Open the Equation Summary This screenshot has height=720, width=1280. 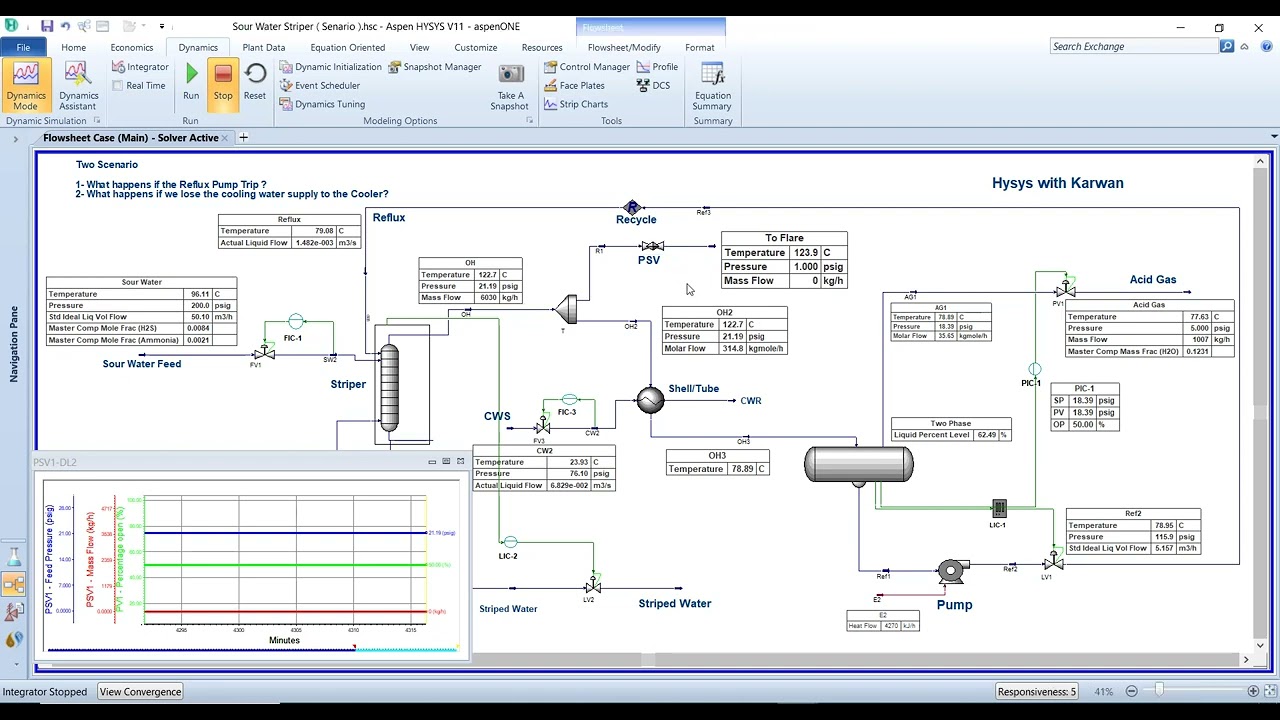[712, 85]
